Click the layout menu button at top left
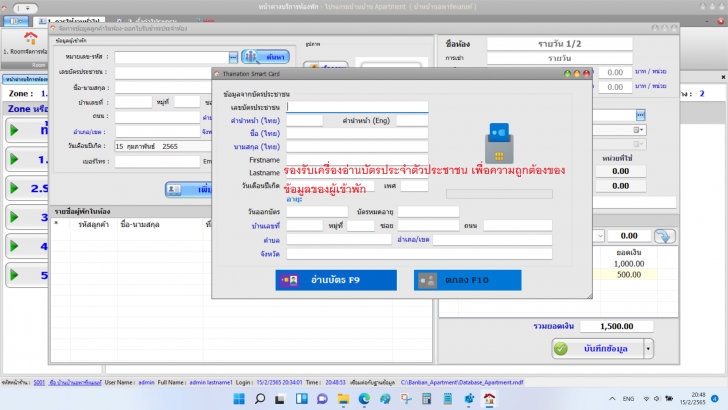 (16, 21)
